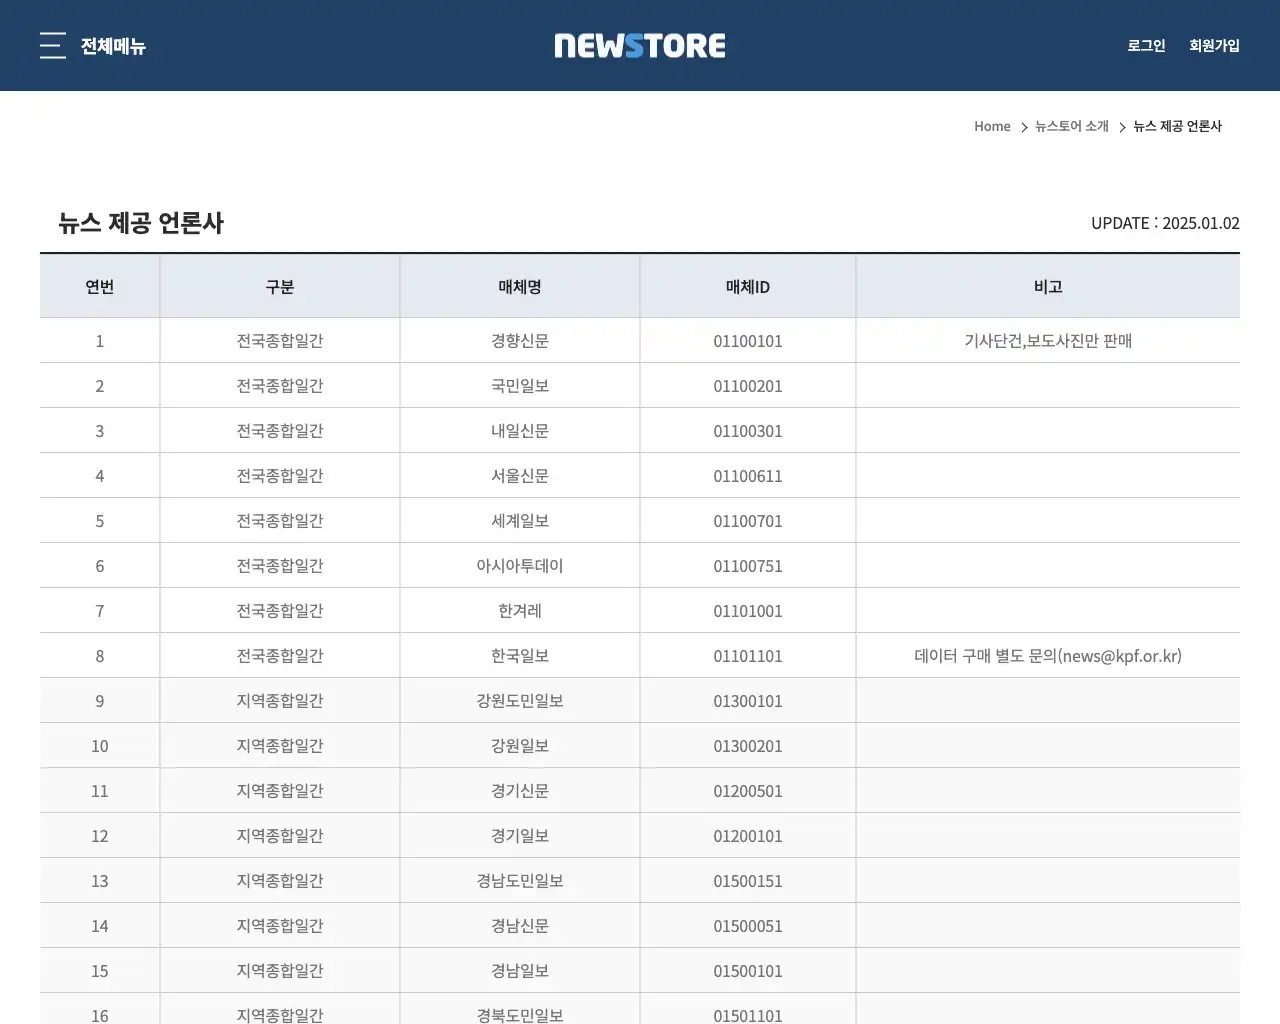Click media ID 01200501

(x=748, y=791)
